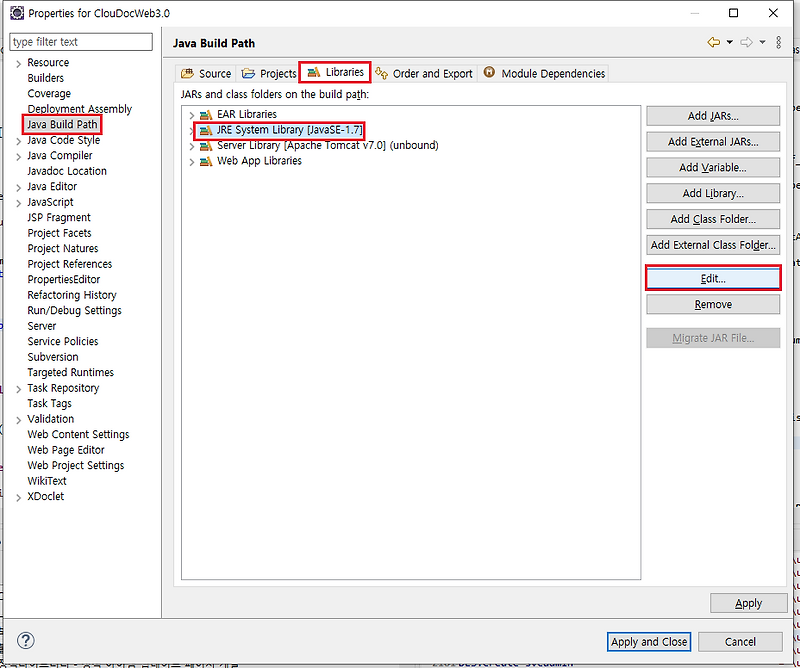The width and height of the screenshot is (800, 668).
Task: Click the back navigation arrow icon
Action: tap(714, 43)
